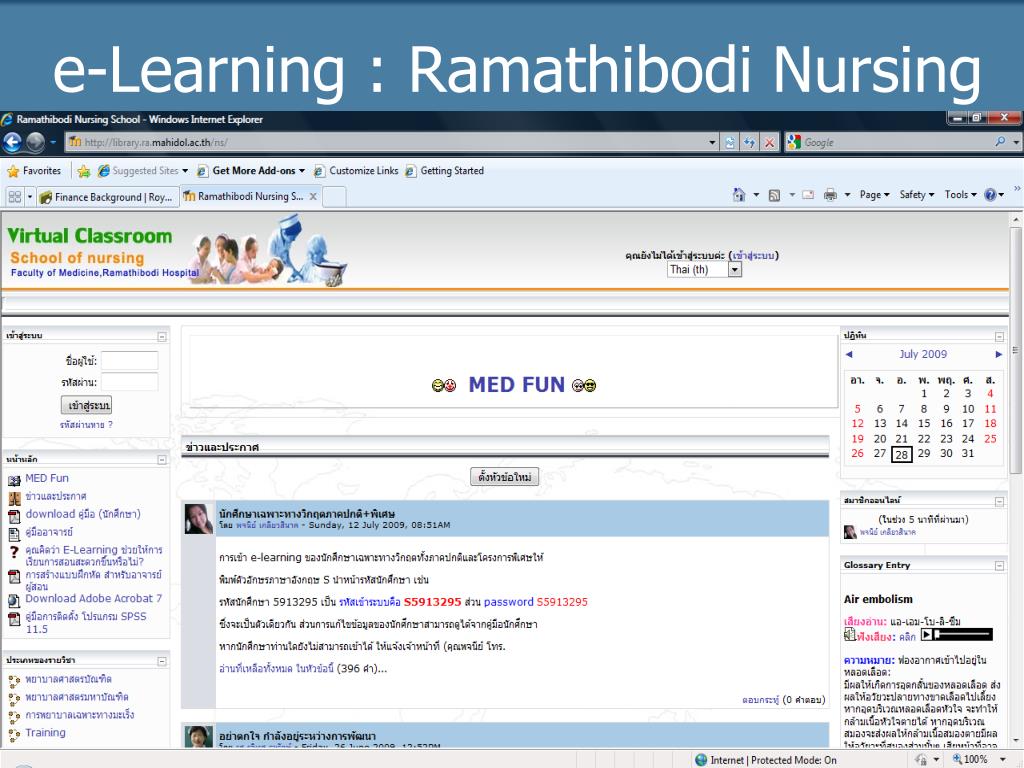Open the Tools menu dropdown
Viewport: 1024px width, 768px height.
[x=961, y=195]
